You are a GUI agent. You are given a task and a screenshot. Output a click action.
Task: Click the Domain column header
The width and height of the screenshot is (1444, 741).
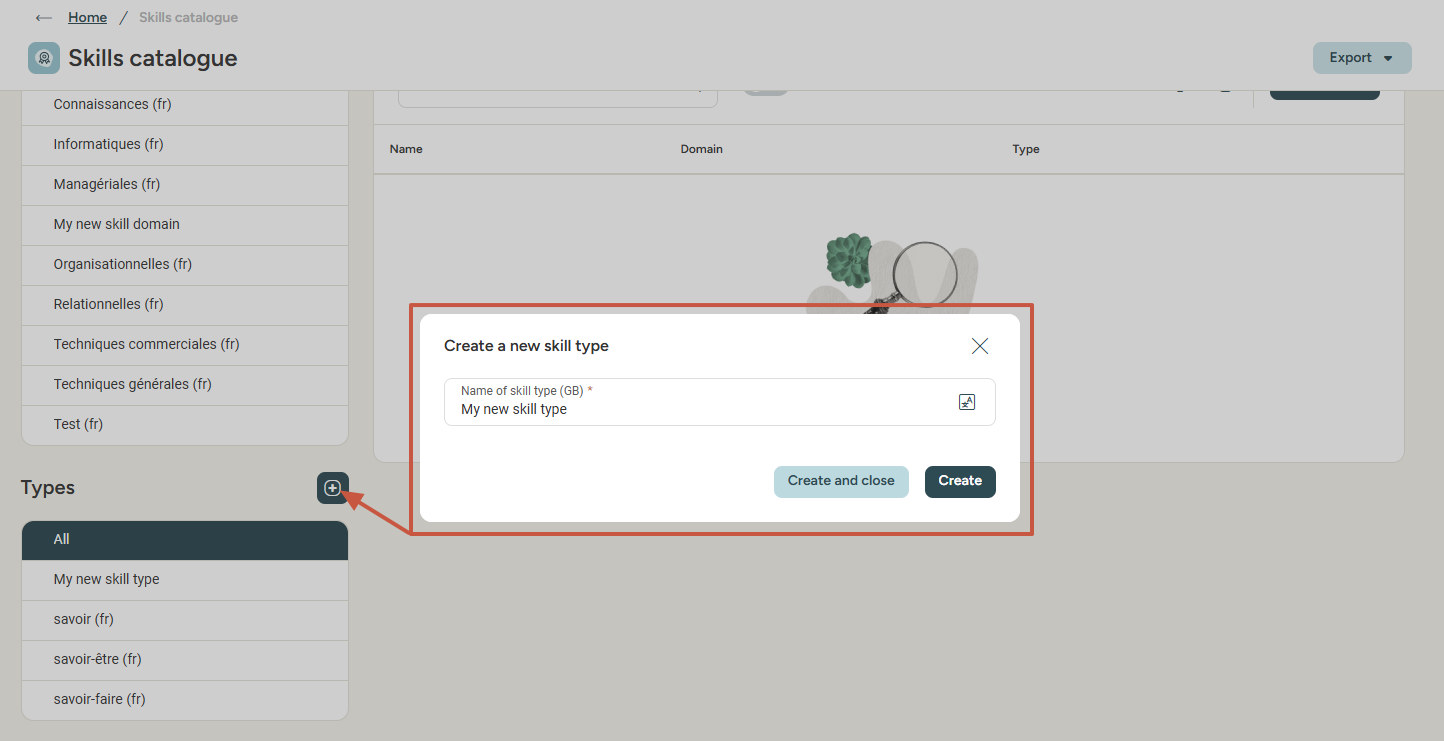click(701, 149)
